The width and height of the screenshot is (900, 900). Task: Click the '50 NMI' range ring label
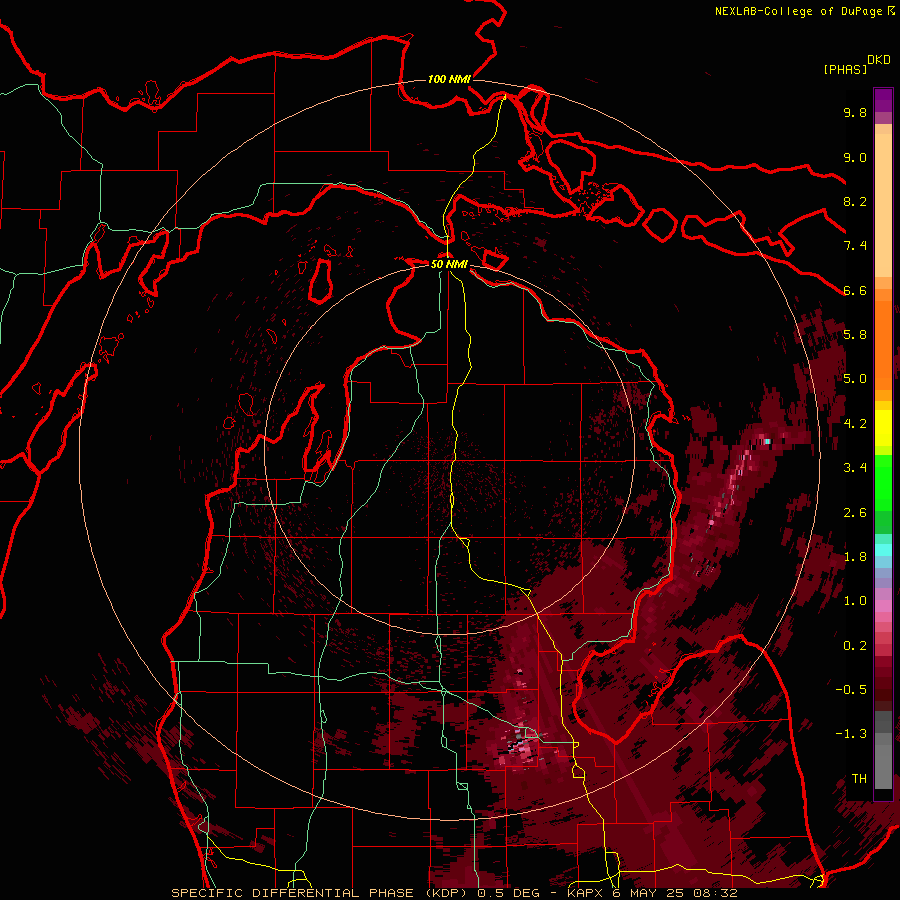click(449, 264)
